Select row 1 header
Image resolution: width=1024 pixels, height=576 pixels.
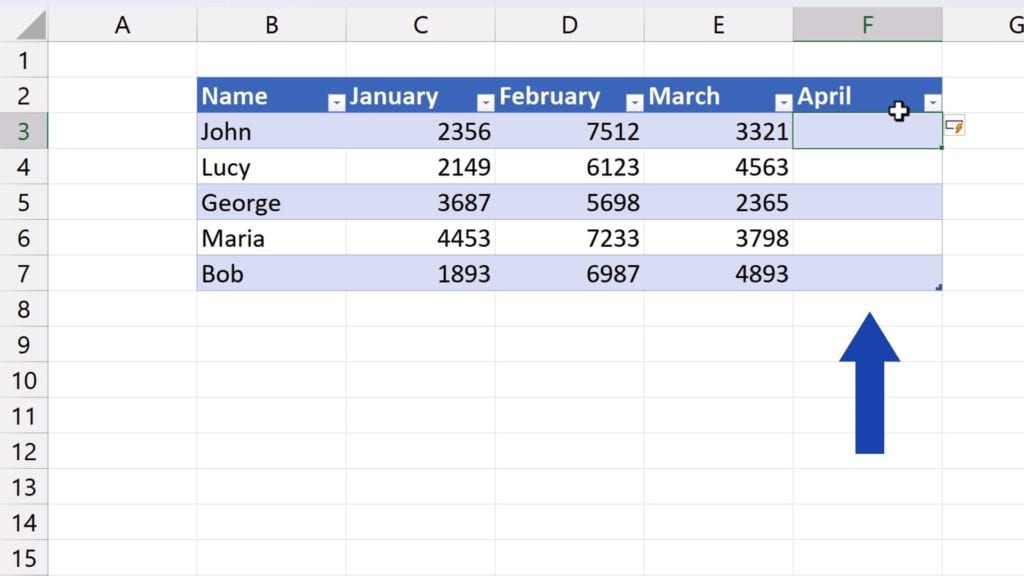[24, 60]
